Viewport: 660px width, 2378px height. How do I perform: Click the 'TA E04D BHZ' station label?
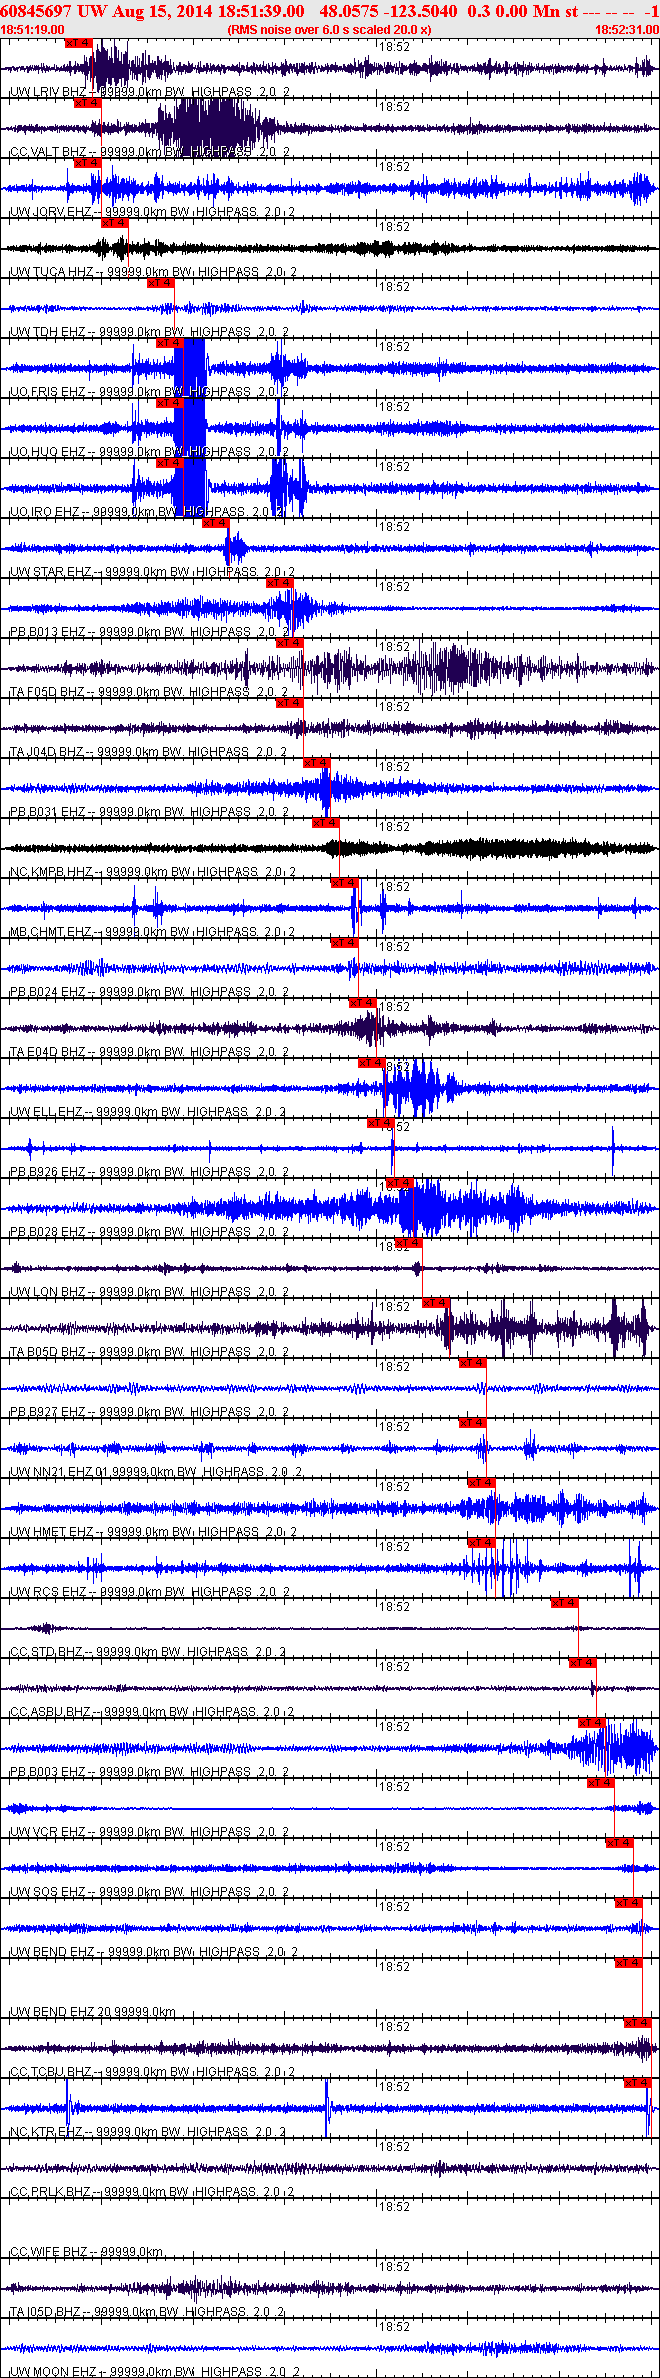point(48,1052)
